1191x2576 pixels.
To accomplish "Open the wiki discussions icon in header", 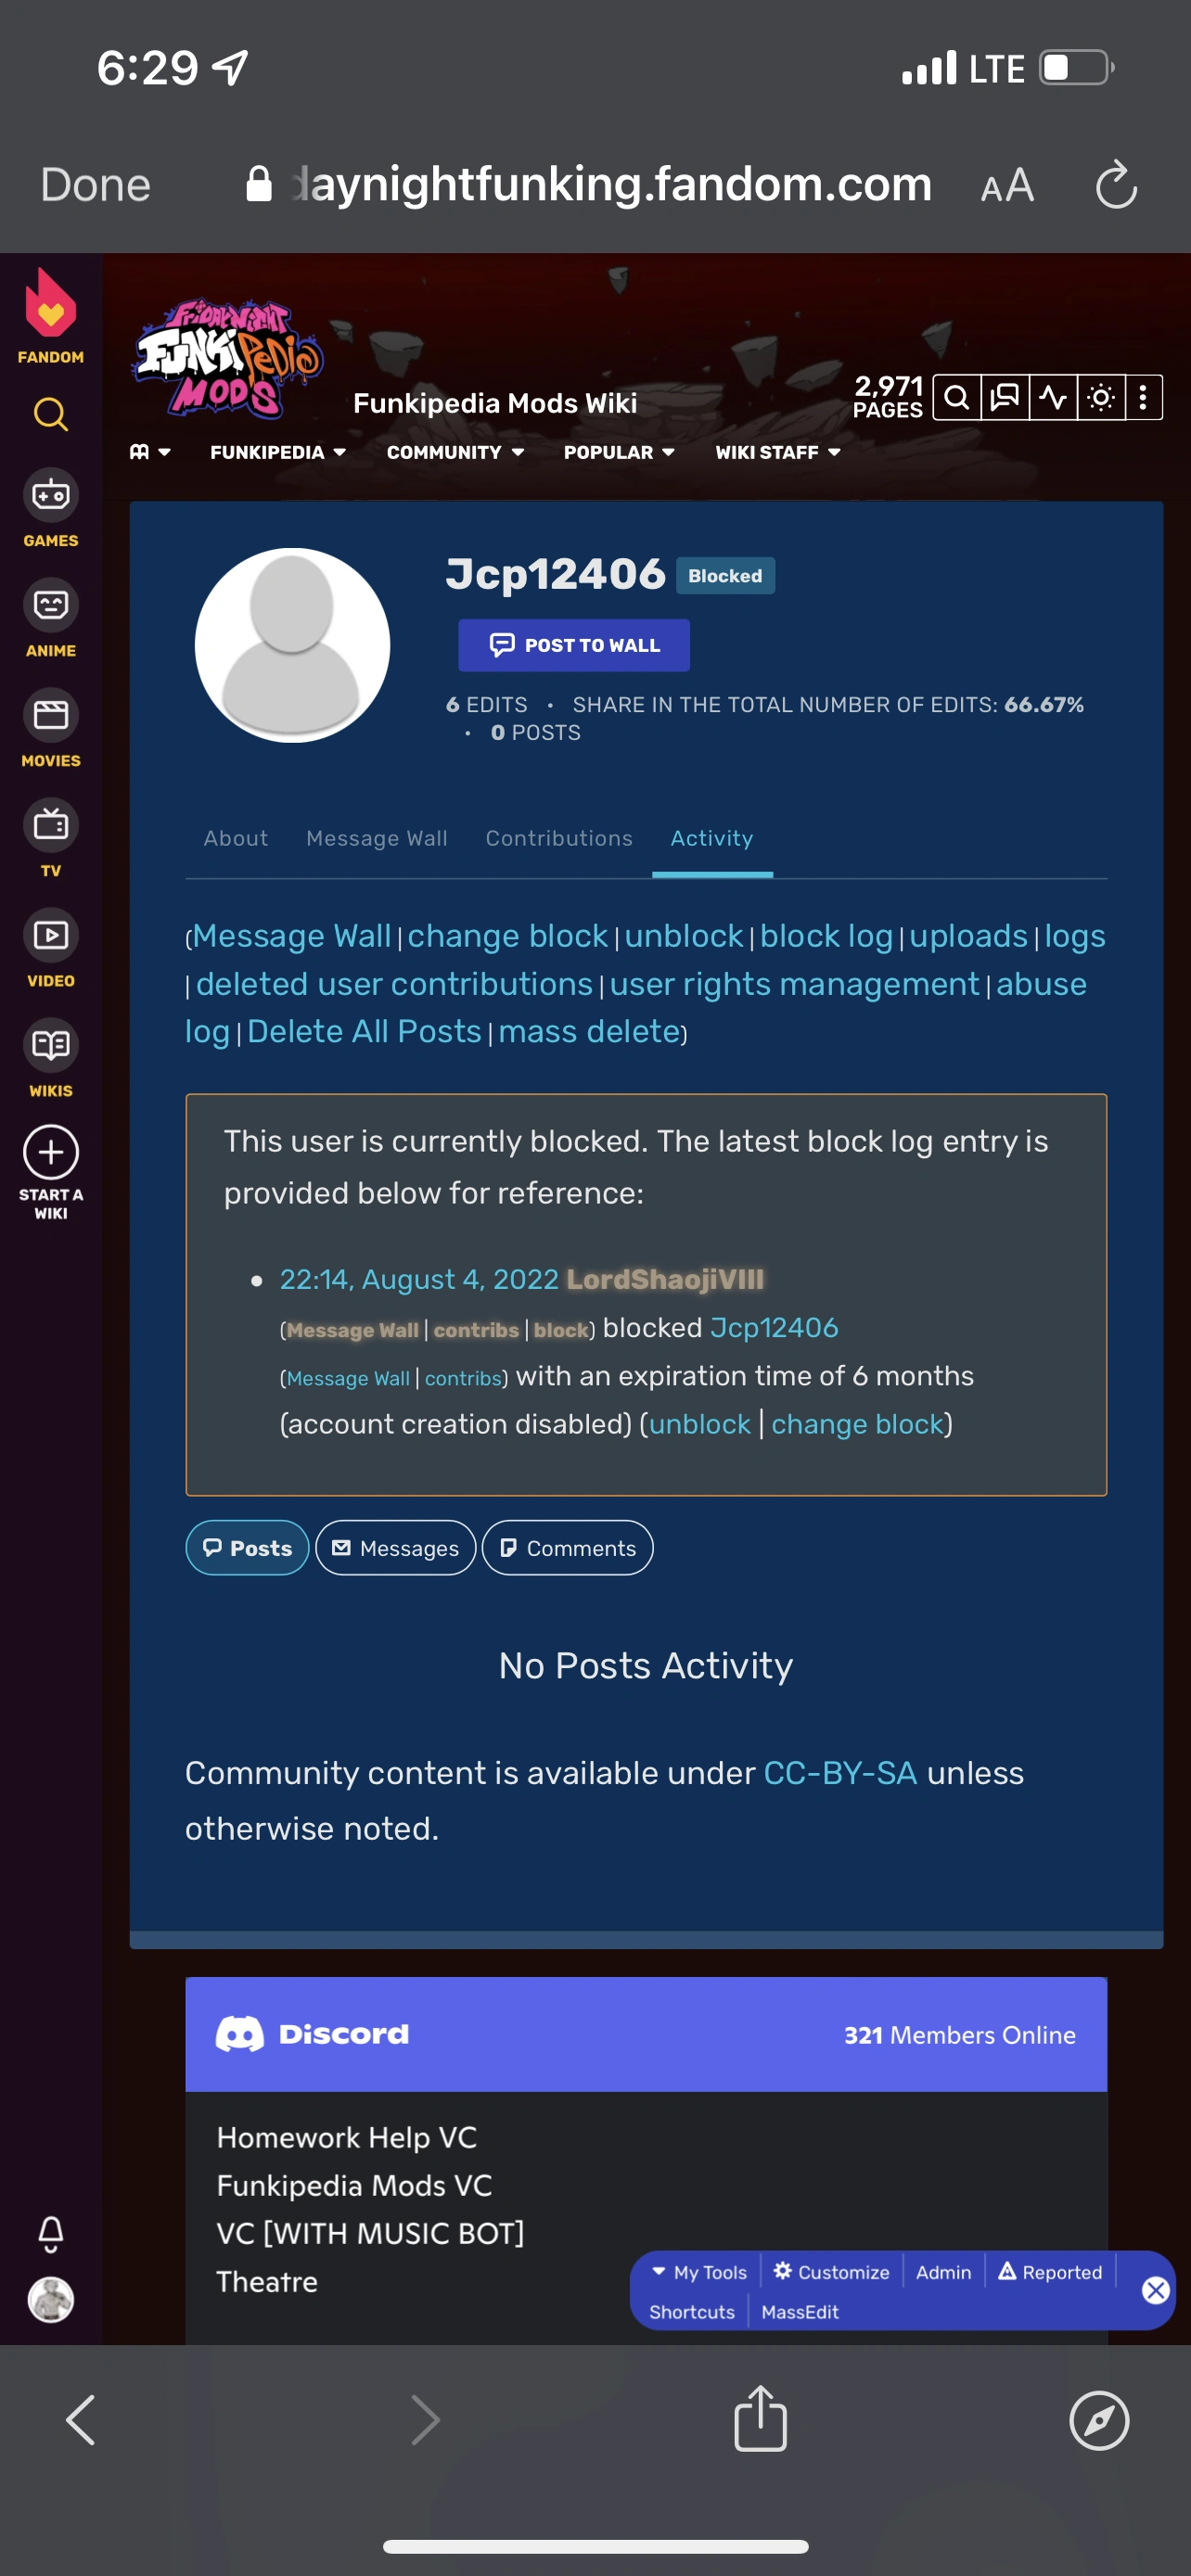I will point(1005,398).
